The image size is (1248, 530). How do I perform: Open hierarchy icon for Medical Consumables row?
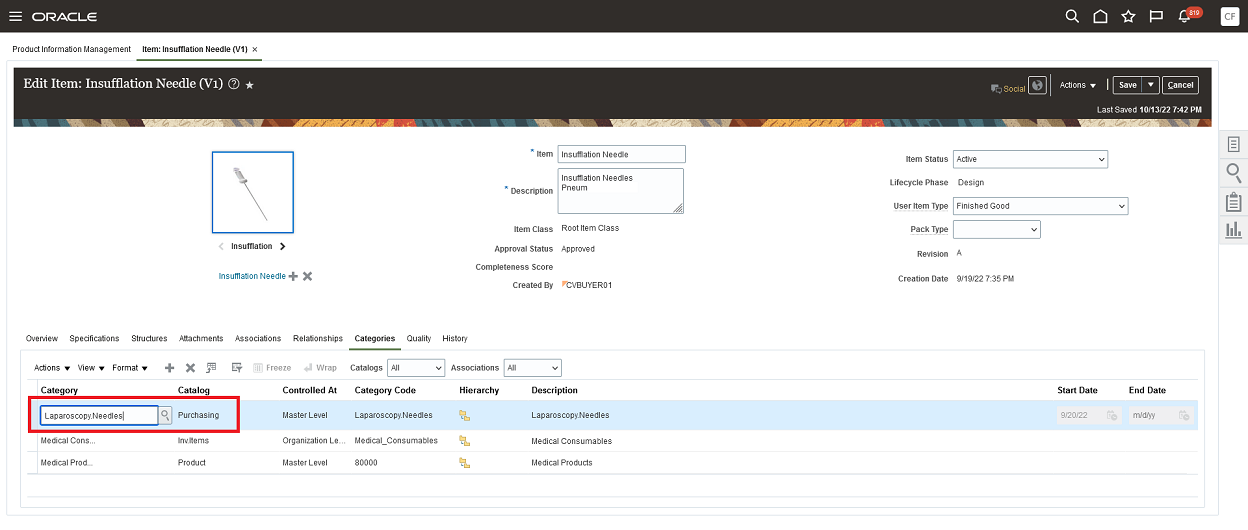click(464, 441)
